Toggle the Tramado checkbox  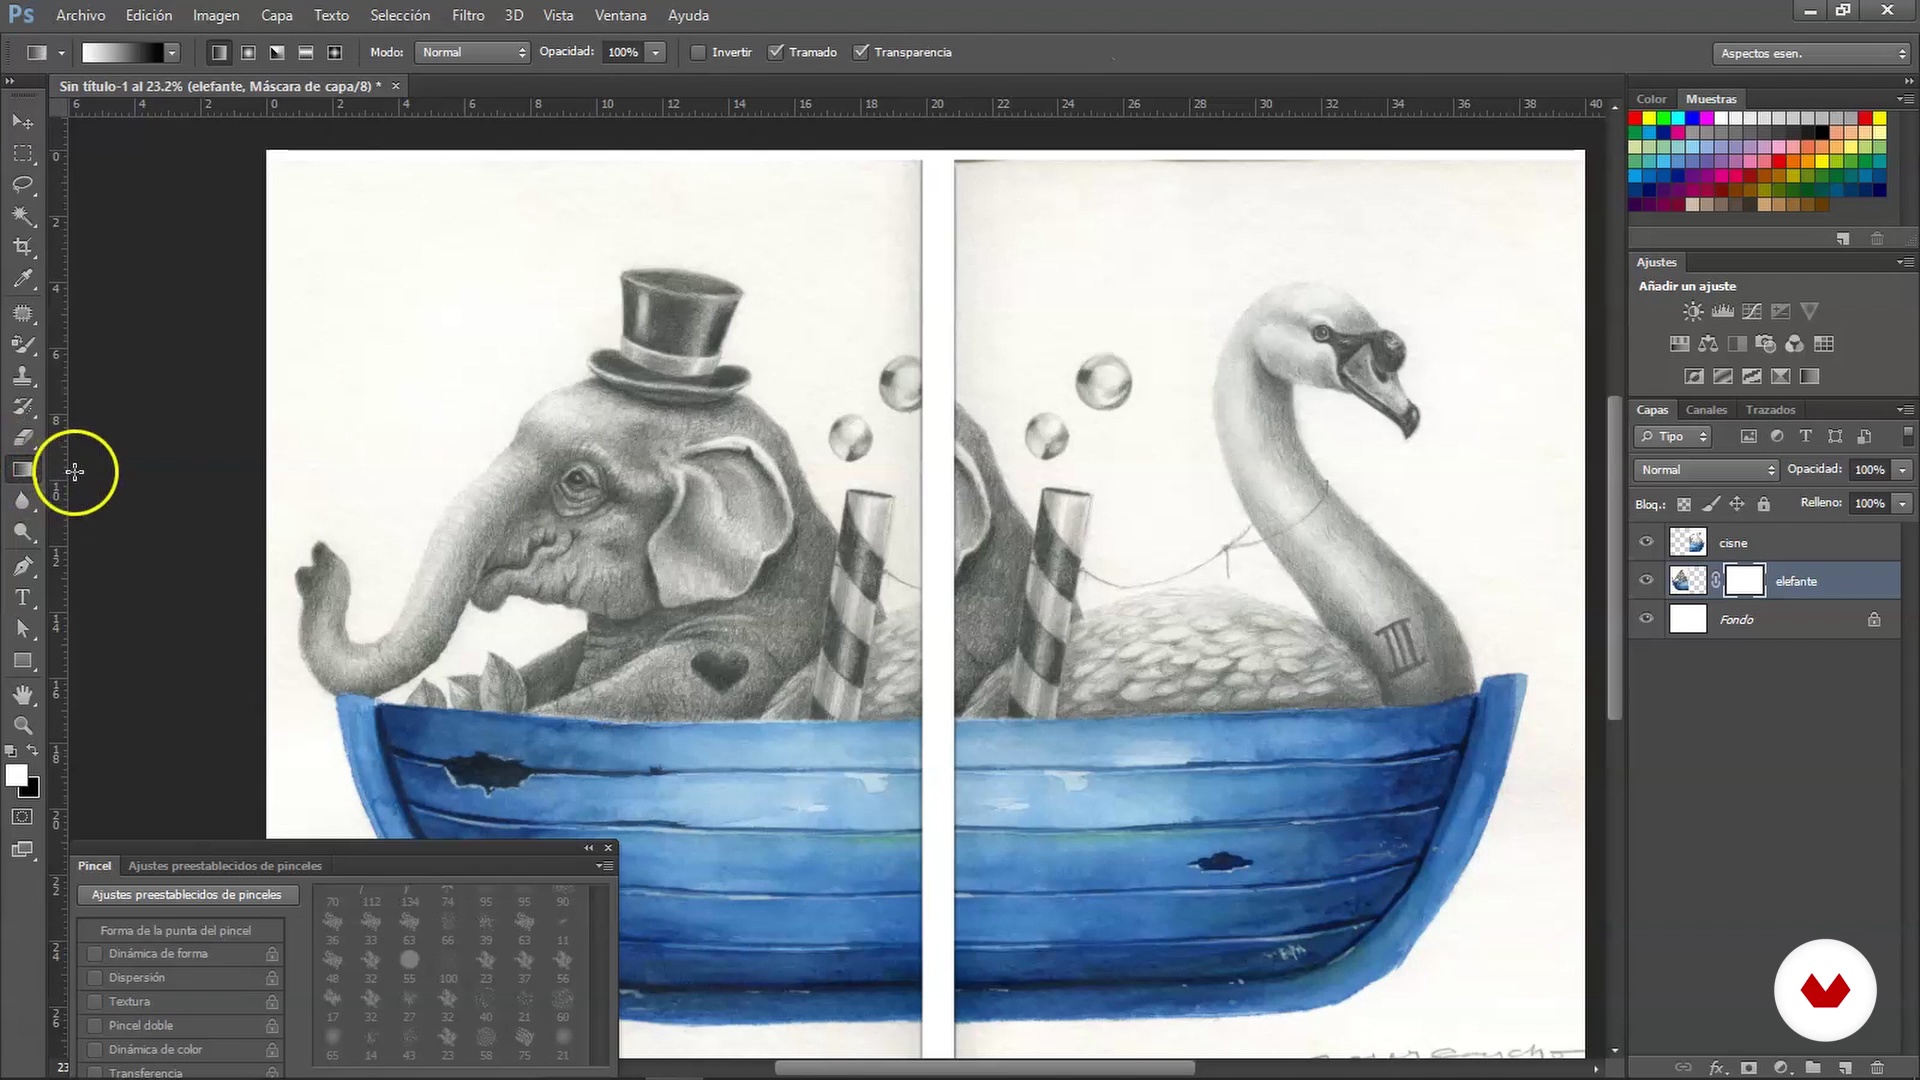pyautogui.click(x=775, y=52)
